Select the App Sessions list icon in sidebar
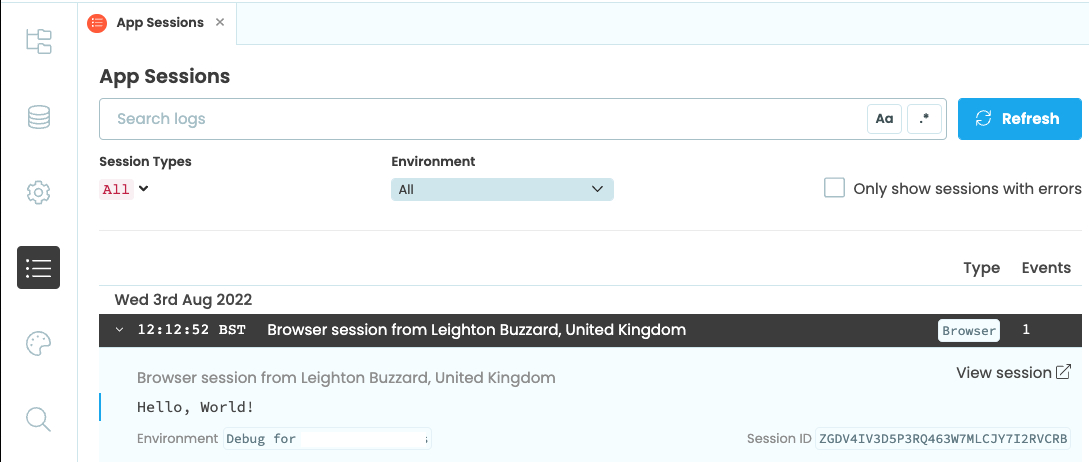The width and height of the screenshot is (1089, 462). (38, 268)
